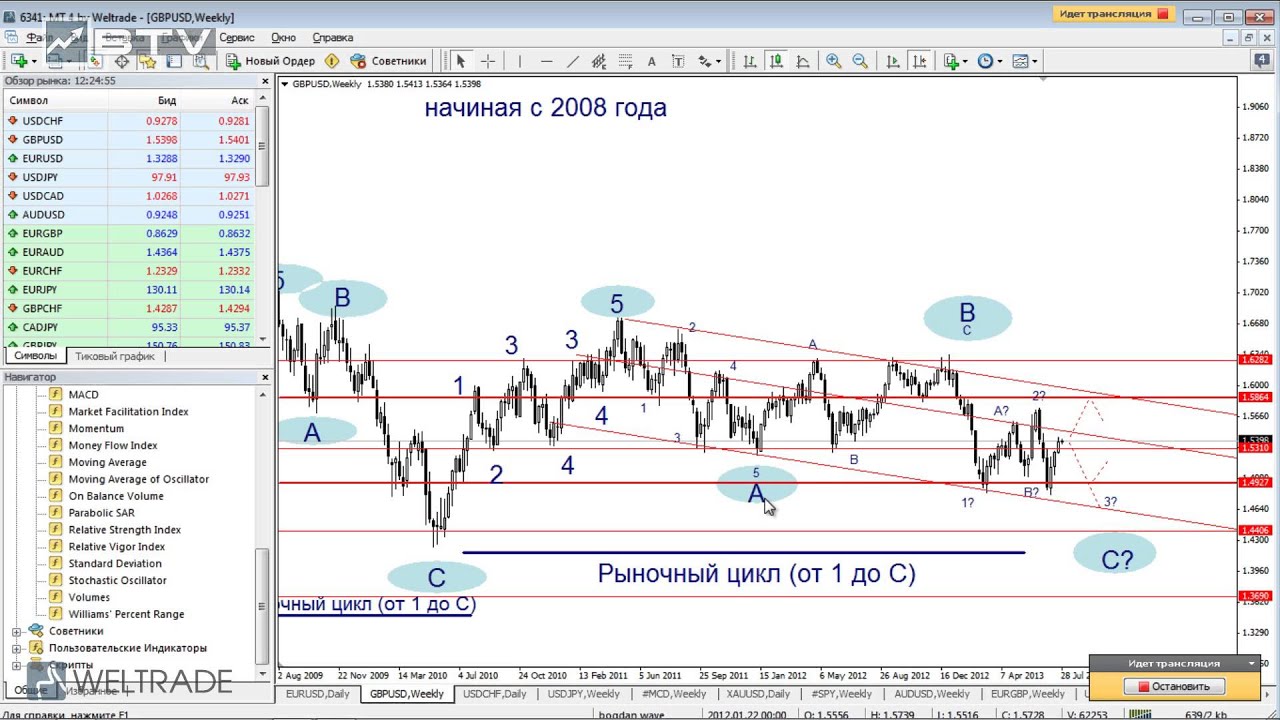
Task: Select the text 'A' tool
Action: [x=651, y=61]
